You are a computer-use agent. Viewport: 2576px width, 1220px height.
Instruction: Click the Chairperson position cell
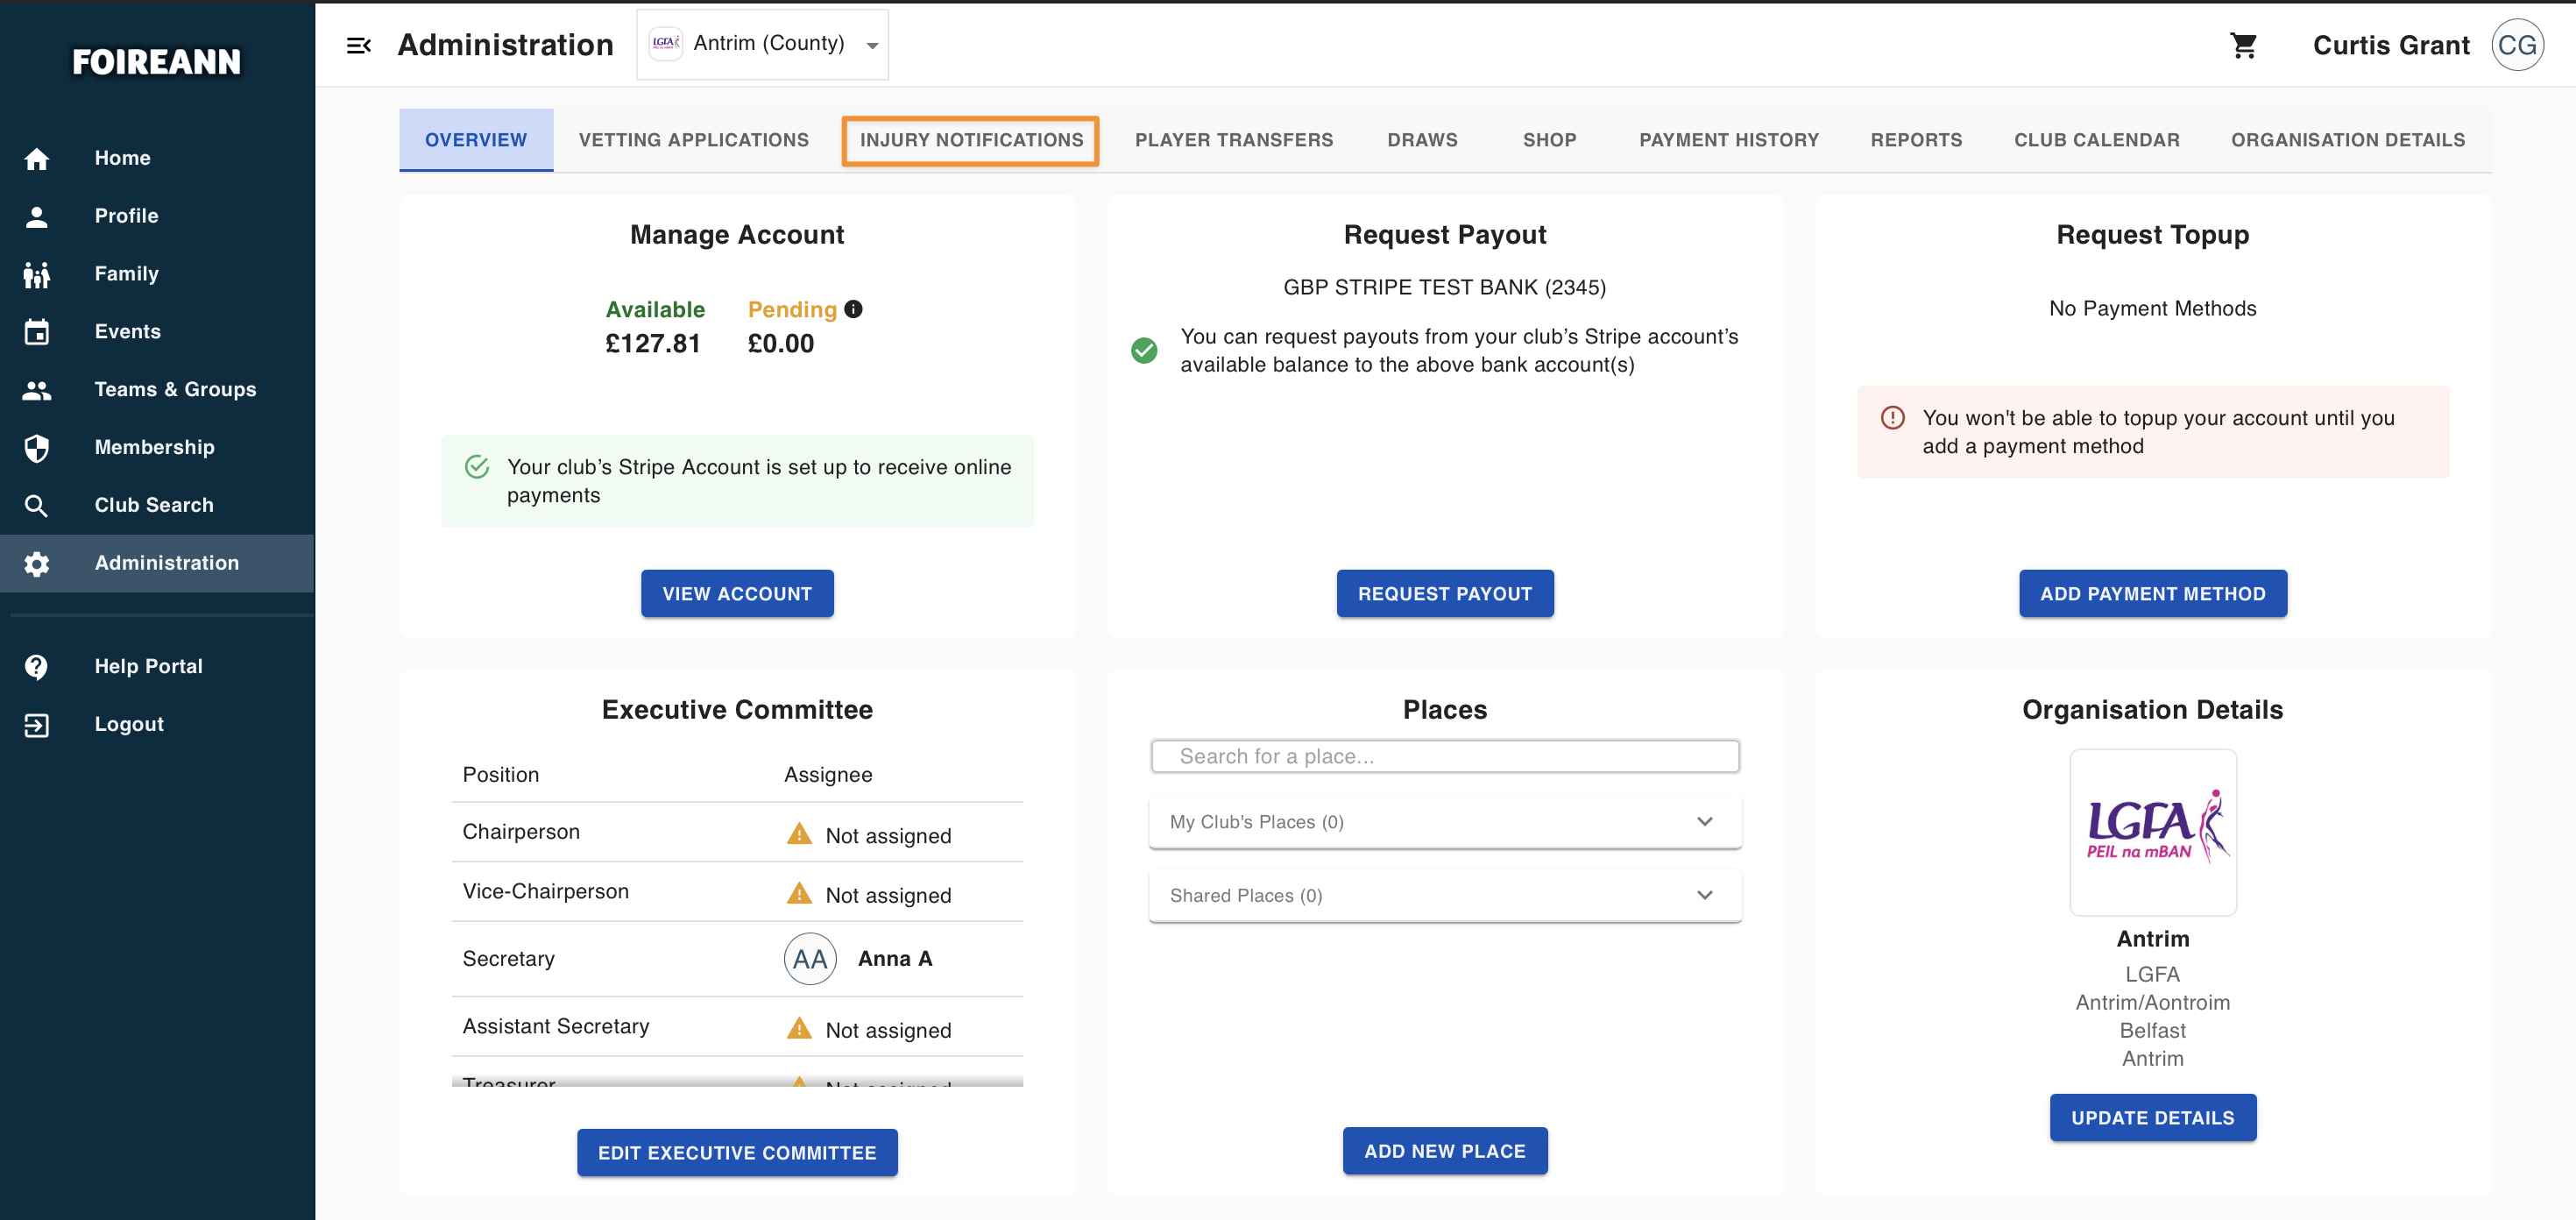pyautogui.click(x=521, y=832)
